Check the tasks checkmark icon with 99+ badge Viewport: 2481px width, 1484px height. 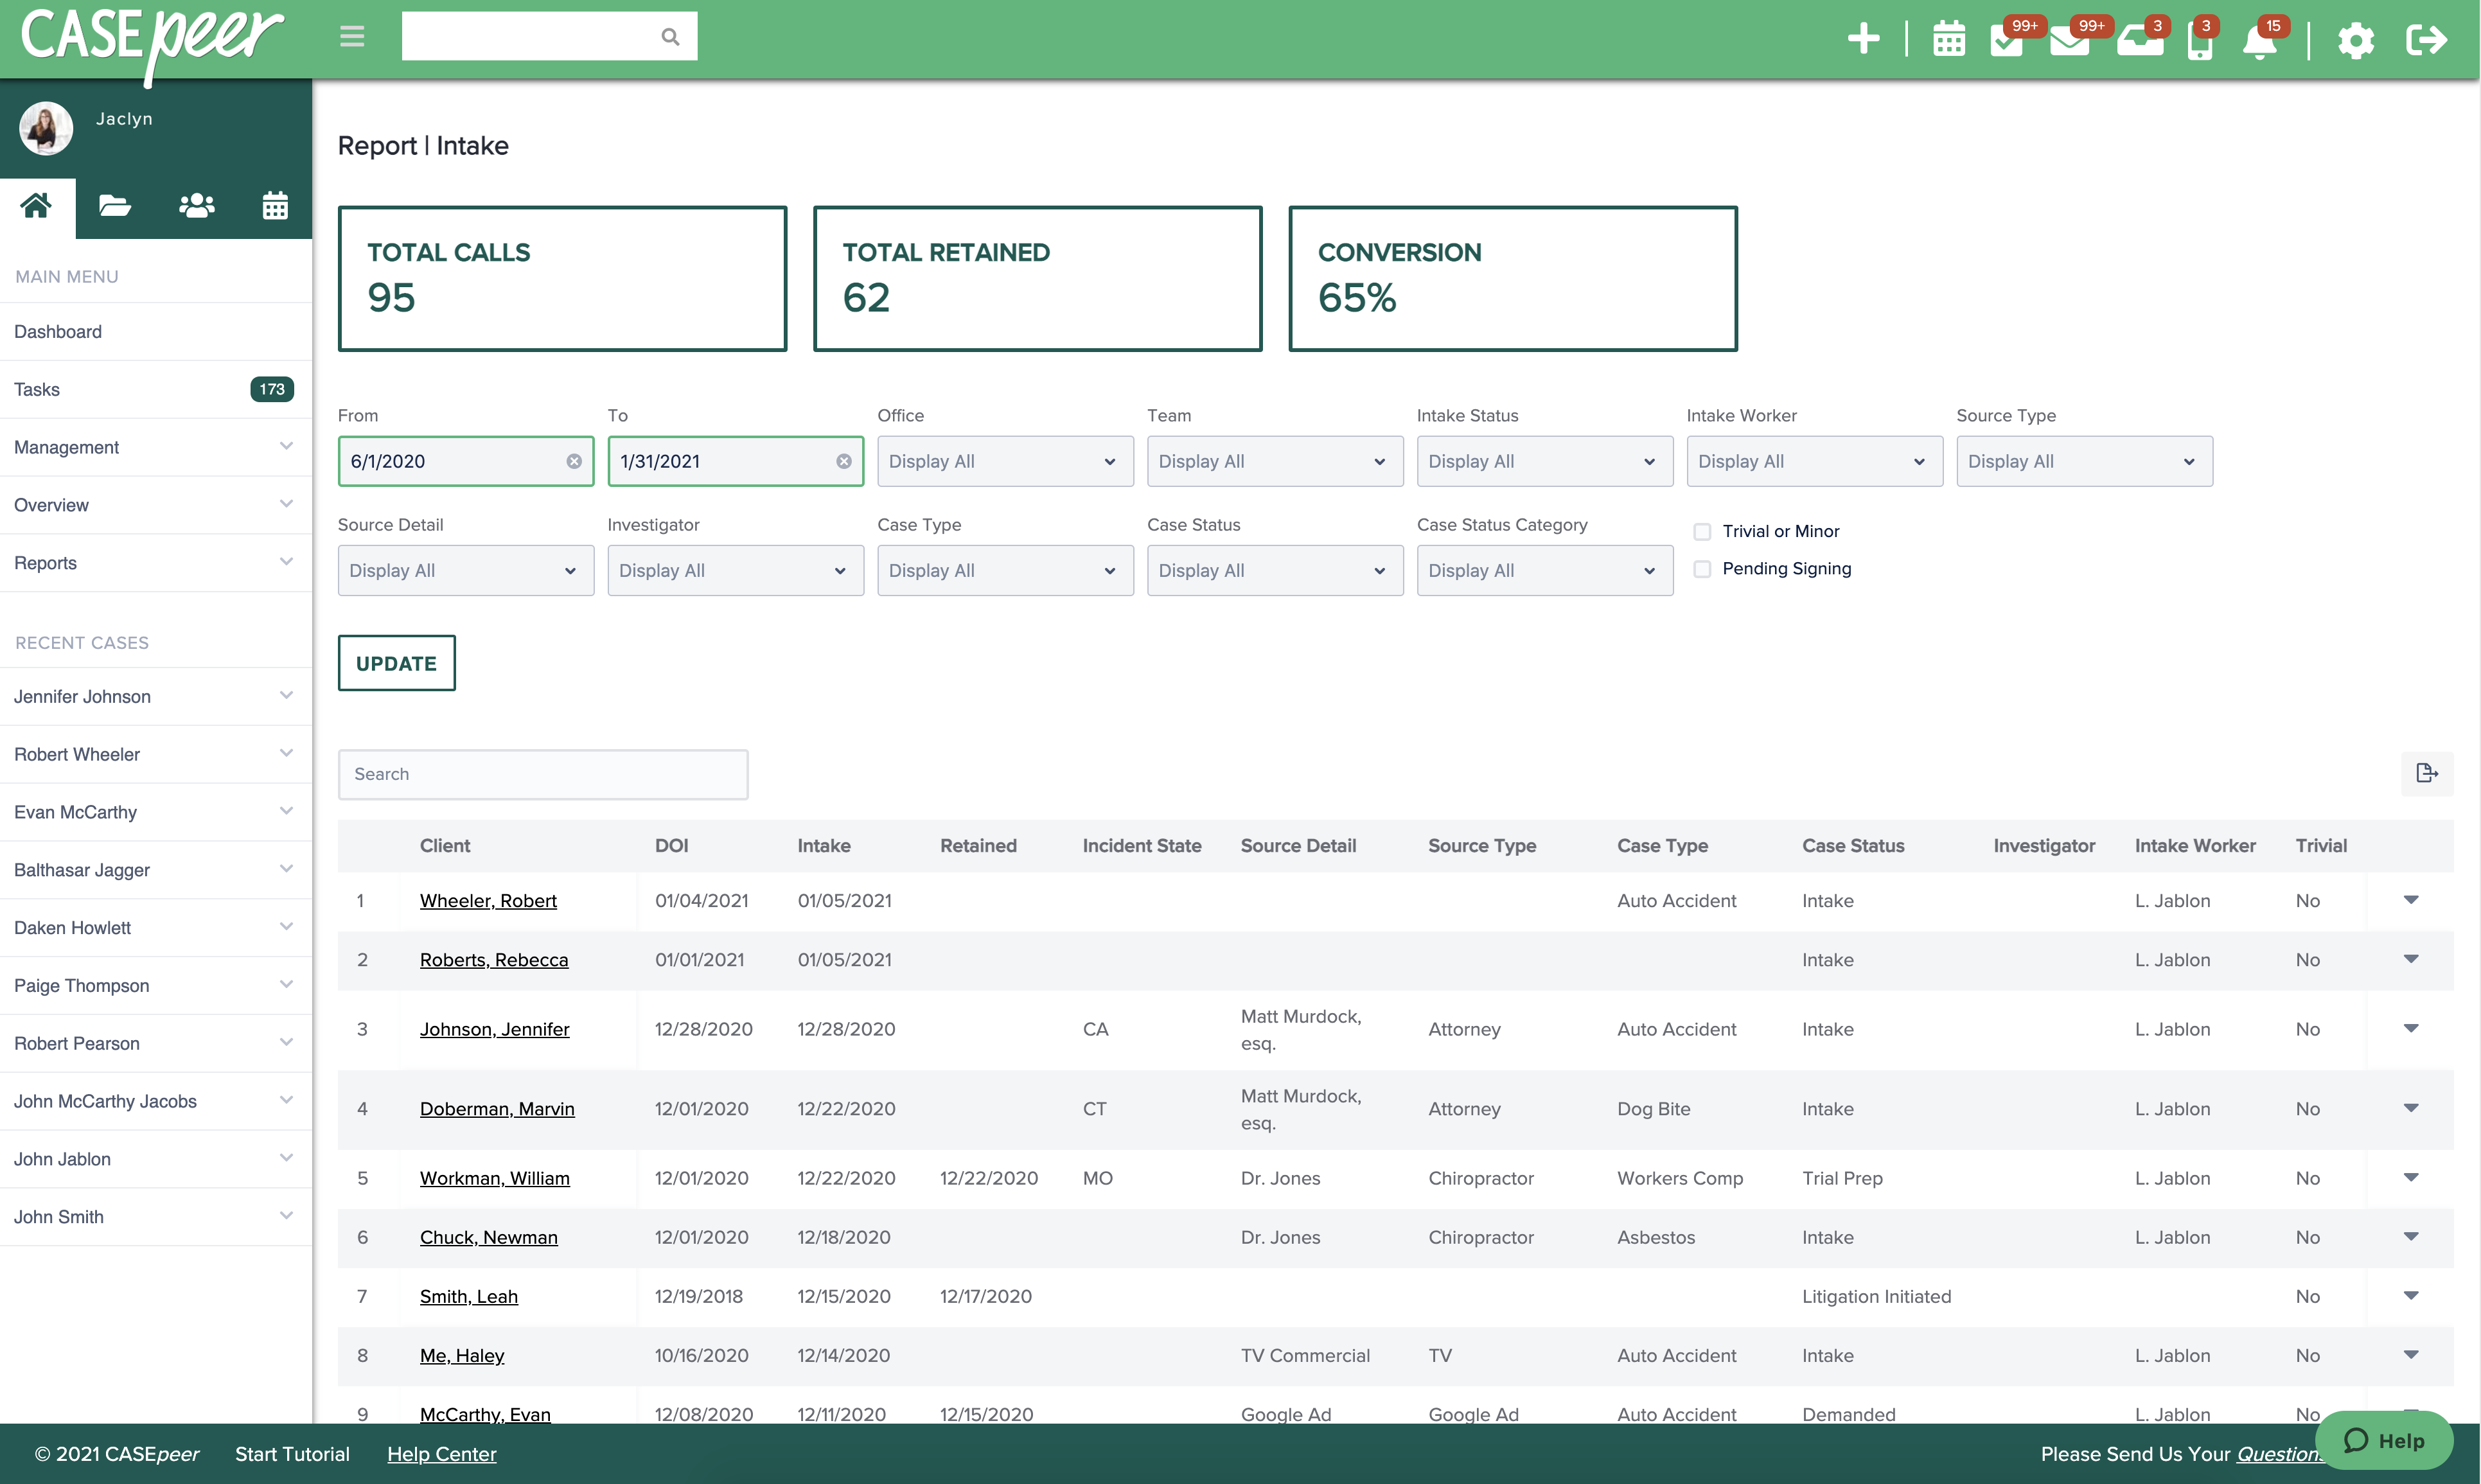click(2007, 41)
